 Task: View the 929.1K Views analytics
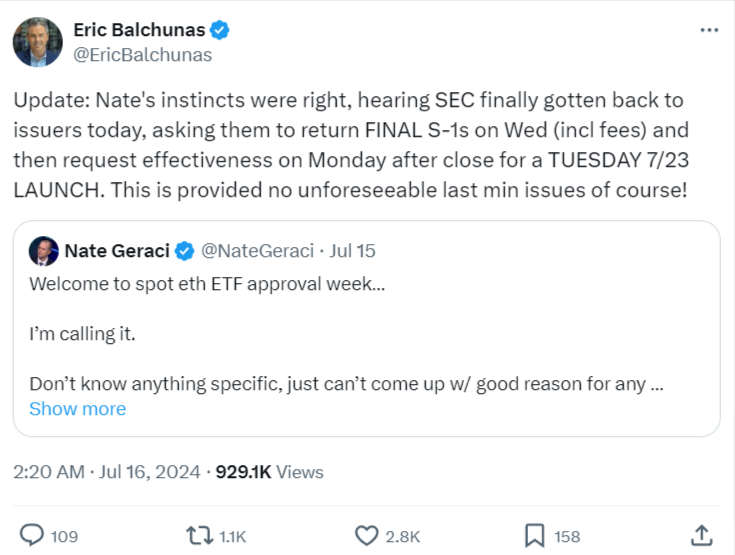(x=270, y=472)
